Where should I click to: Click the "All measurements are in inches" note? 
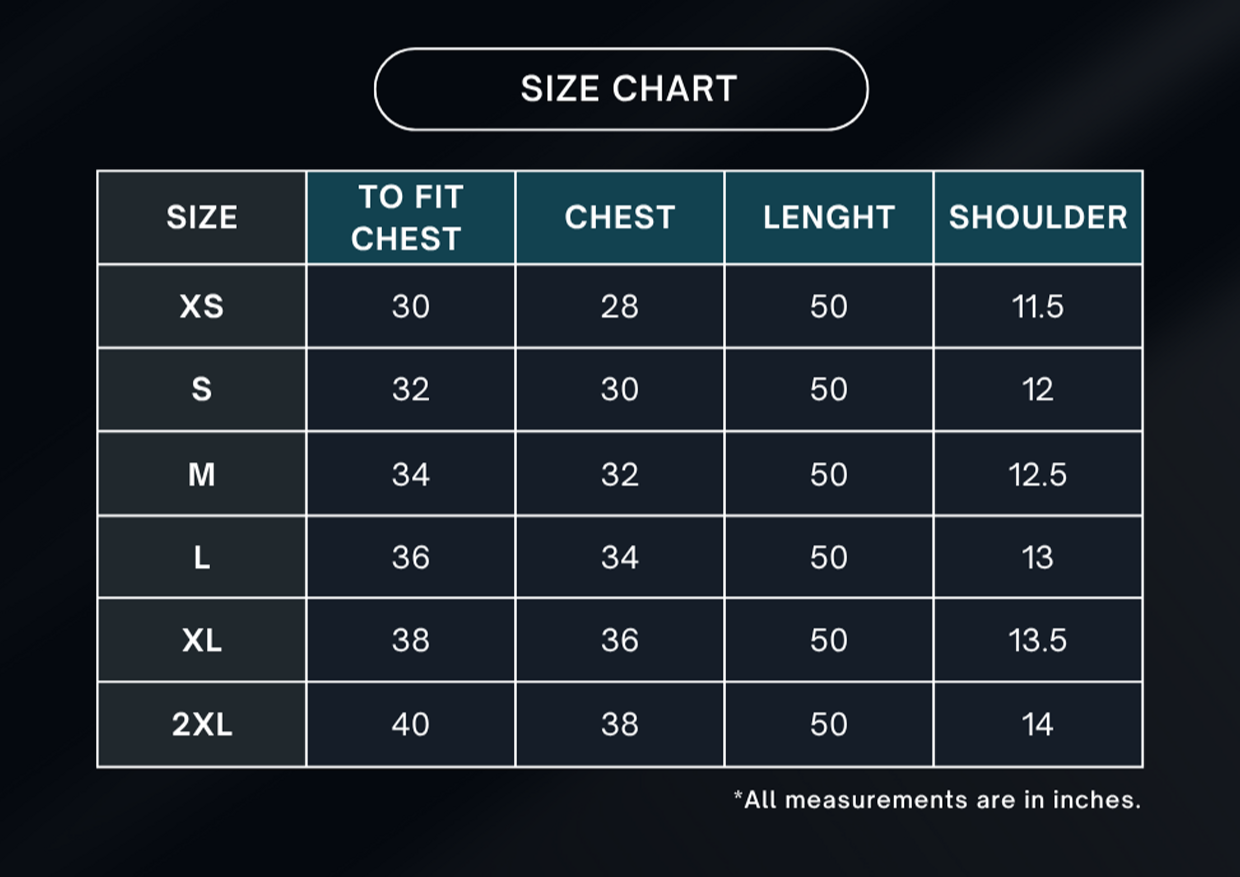[937, 800]
